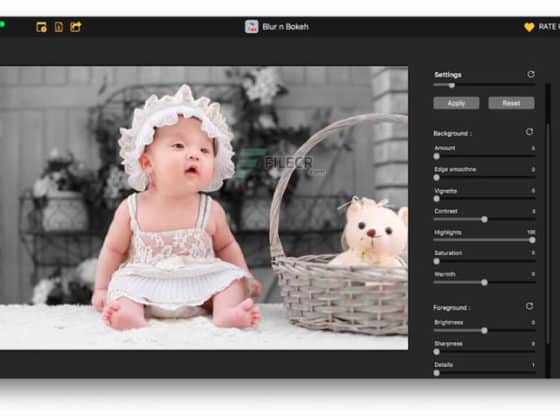The image size is (560, 420).
Task: Click the Contrast slider handle
Action: [484, 219]
